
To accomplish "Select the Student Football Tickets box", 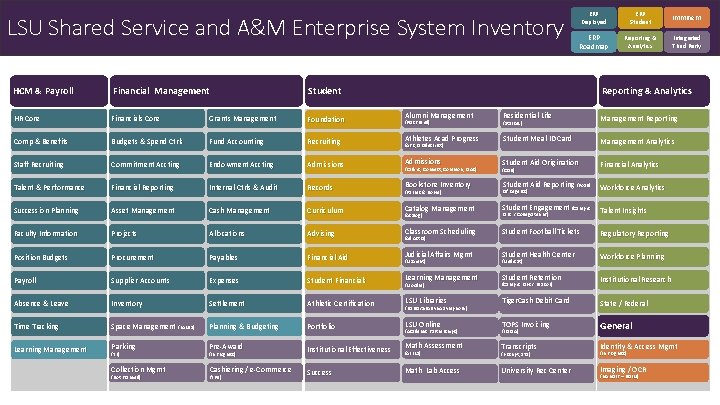I will [547, 234].
